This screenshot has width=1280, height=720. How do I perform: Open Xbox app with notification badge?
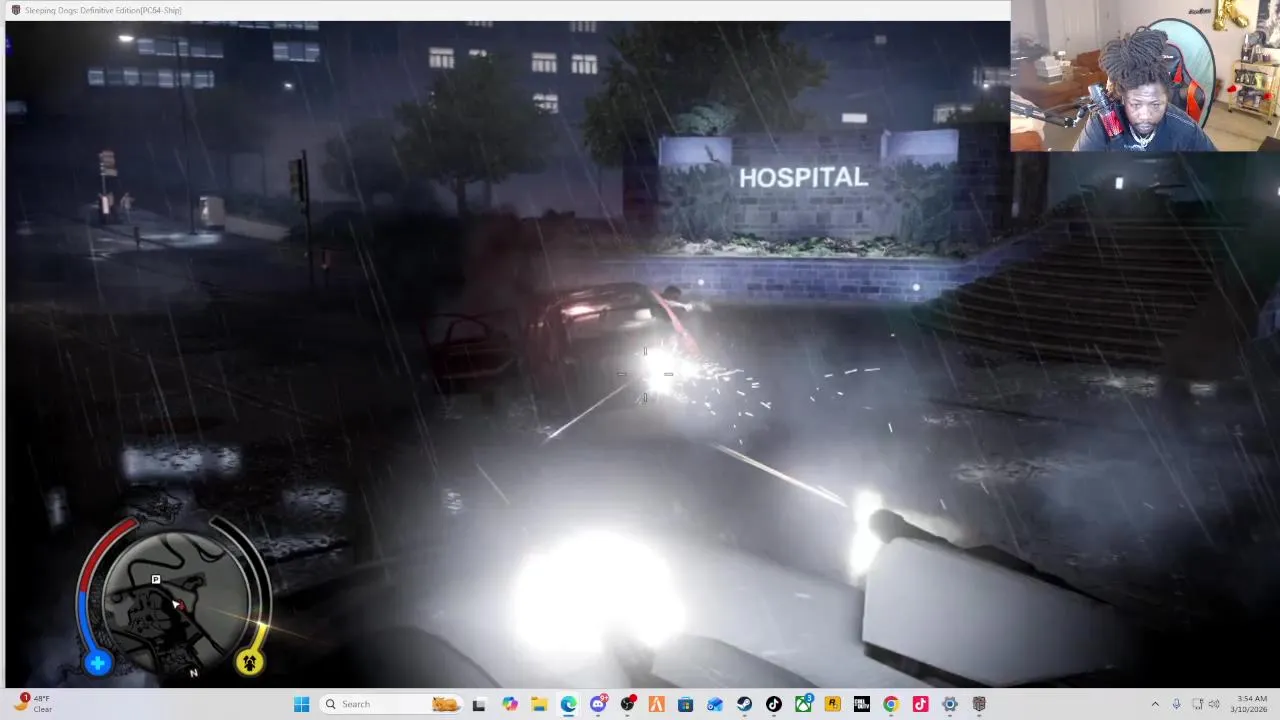(x=803, y=704)
